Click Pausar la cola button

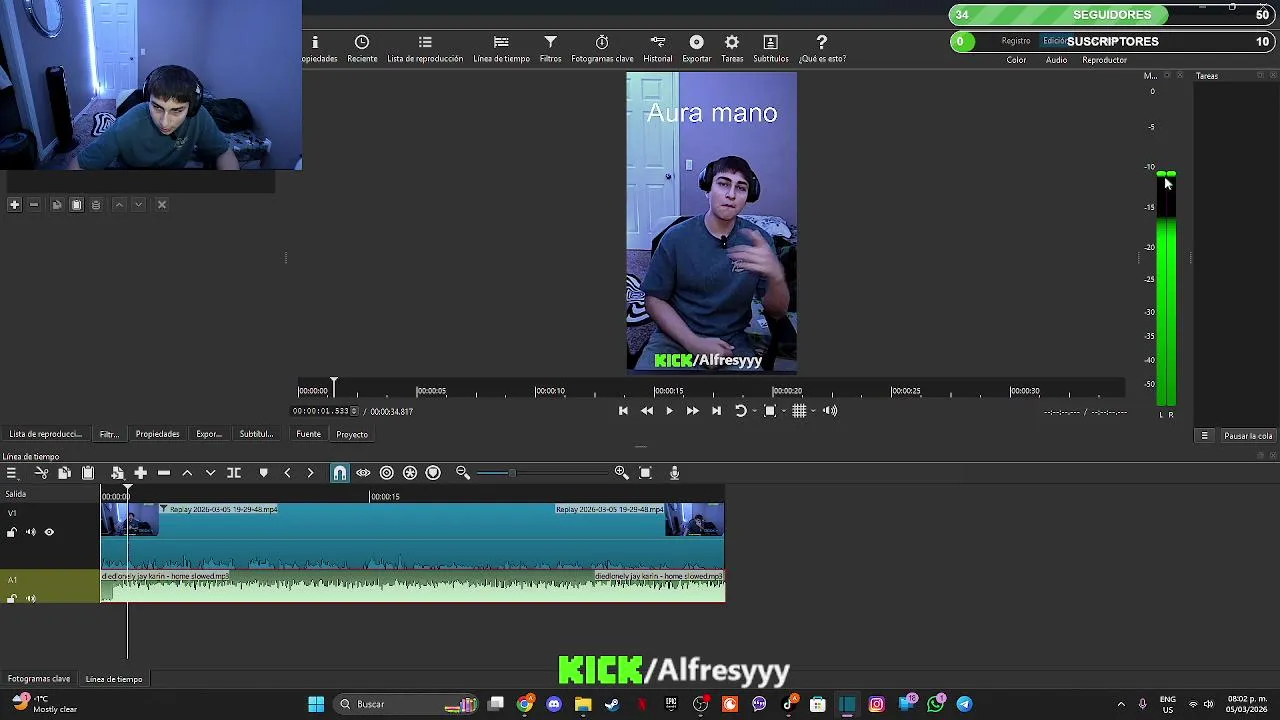(1248, 436)
